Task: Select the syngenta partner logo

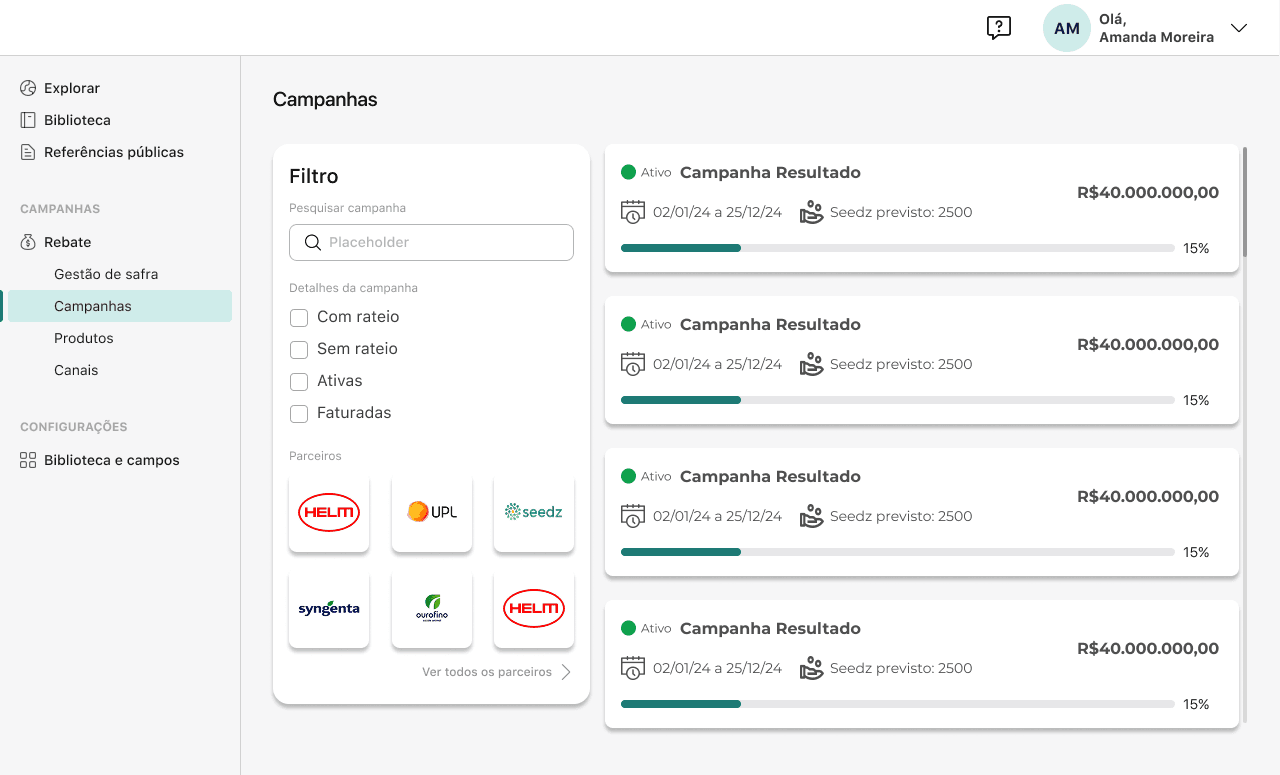Action: (329, 608)
